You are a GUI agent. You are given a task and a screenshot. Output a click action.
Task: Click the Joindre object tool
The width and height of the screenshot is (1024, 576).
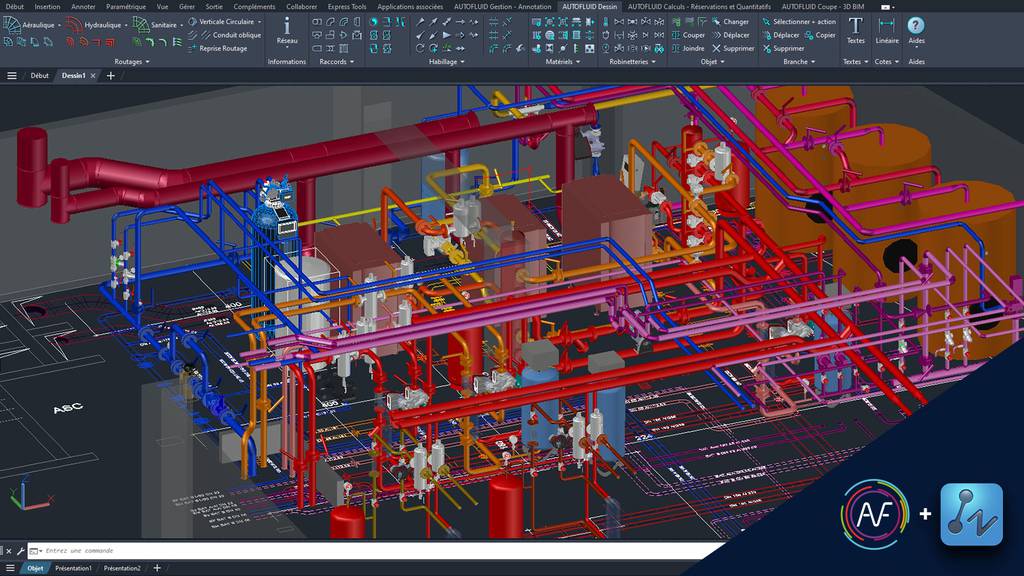click(x=688, y=48)
